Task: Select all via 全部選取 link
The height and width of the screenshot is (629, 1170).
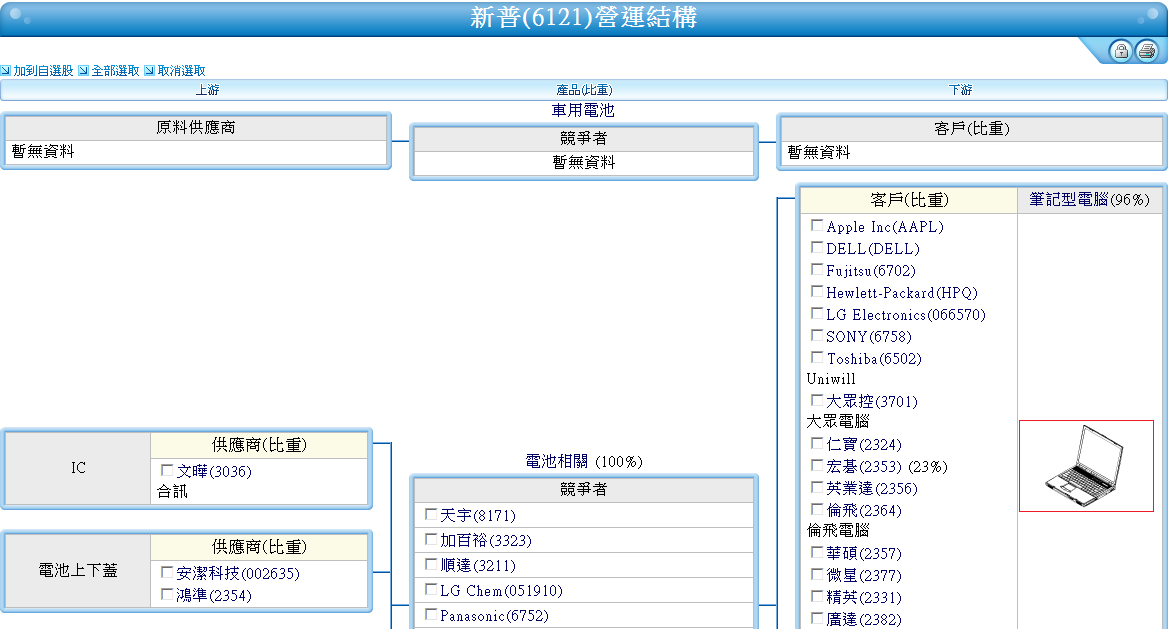Action: [x=115, y=70]
